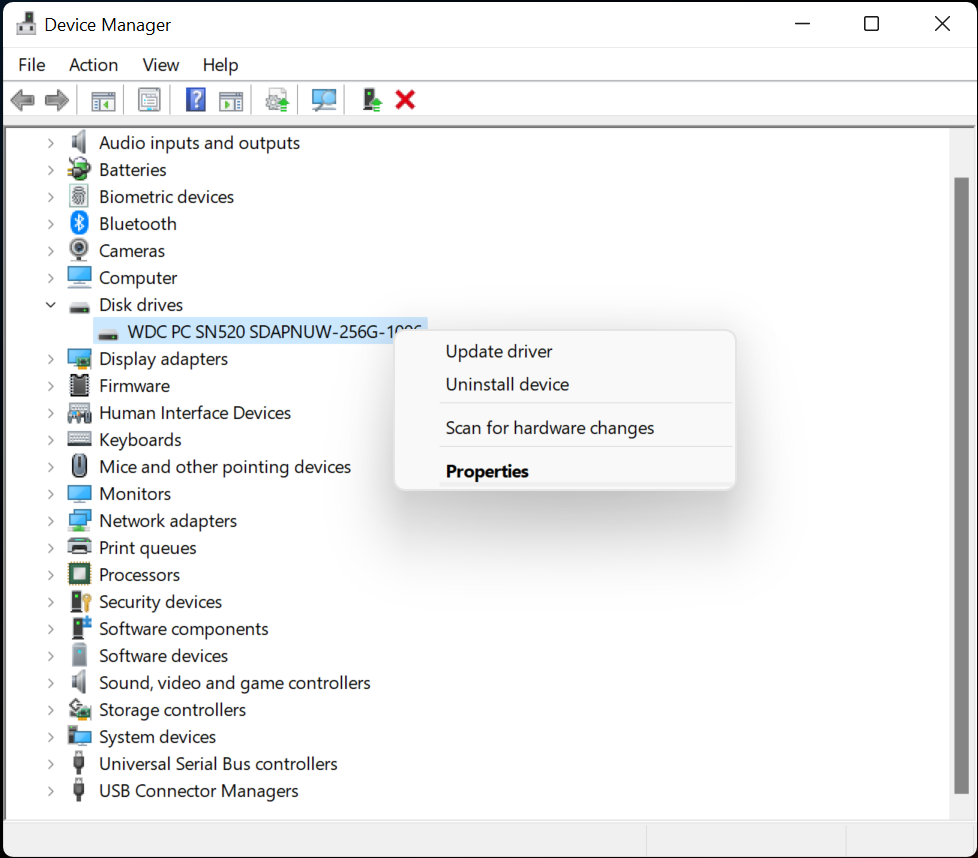Viewport: 978px width, 858px height.
Task: Click the red X Uninstall device toolbar icon
Action: click(406, 99)
